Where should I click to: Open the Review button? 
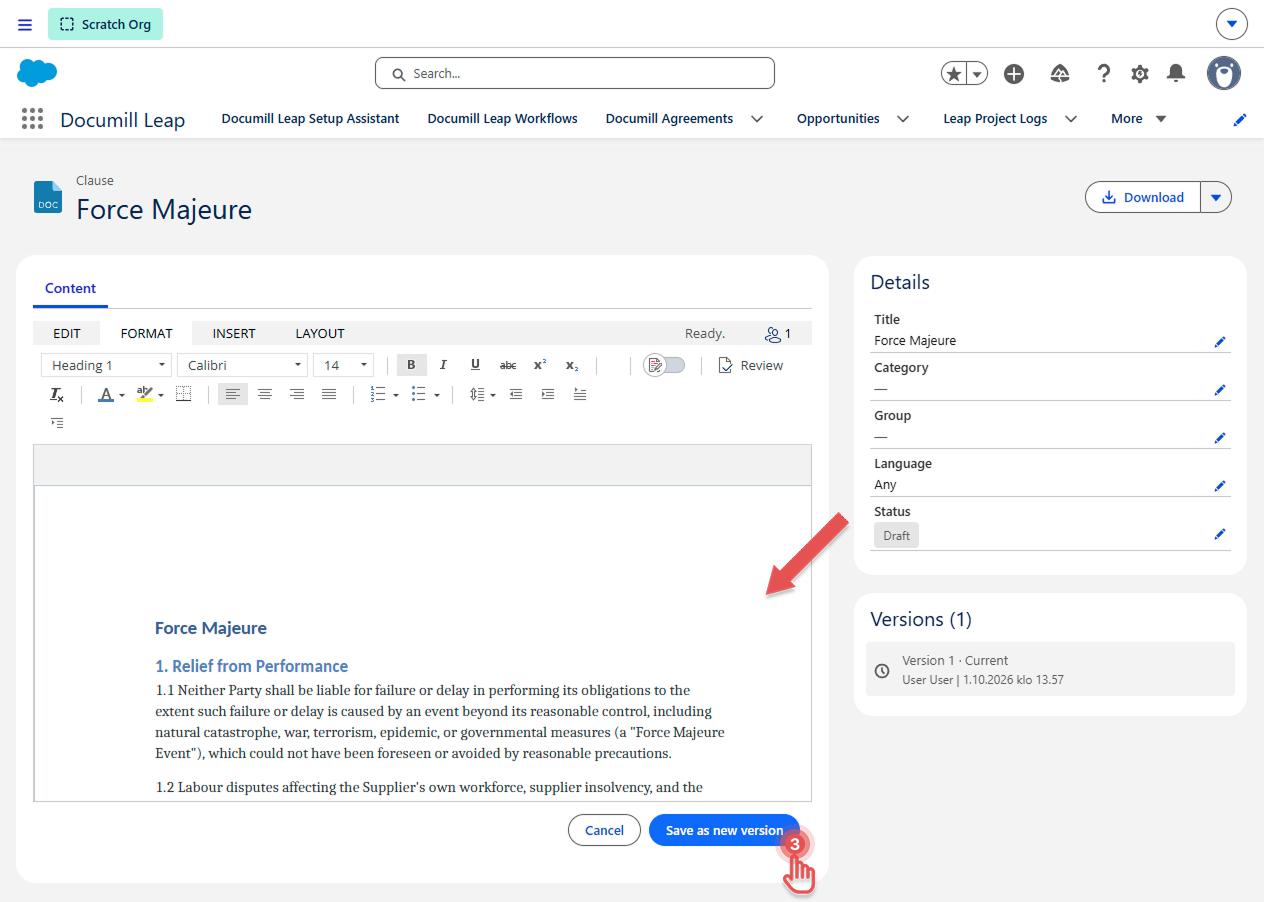751,365
